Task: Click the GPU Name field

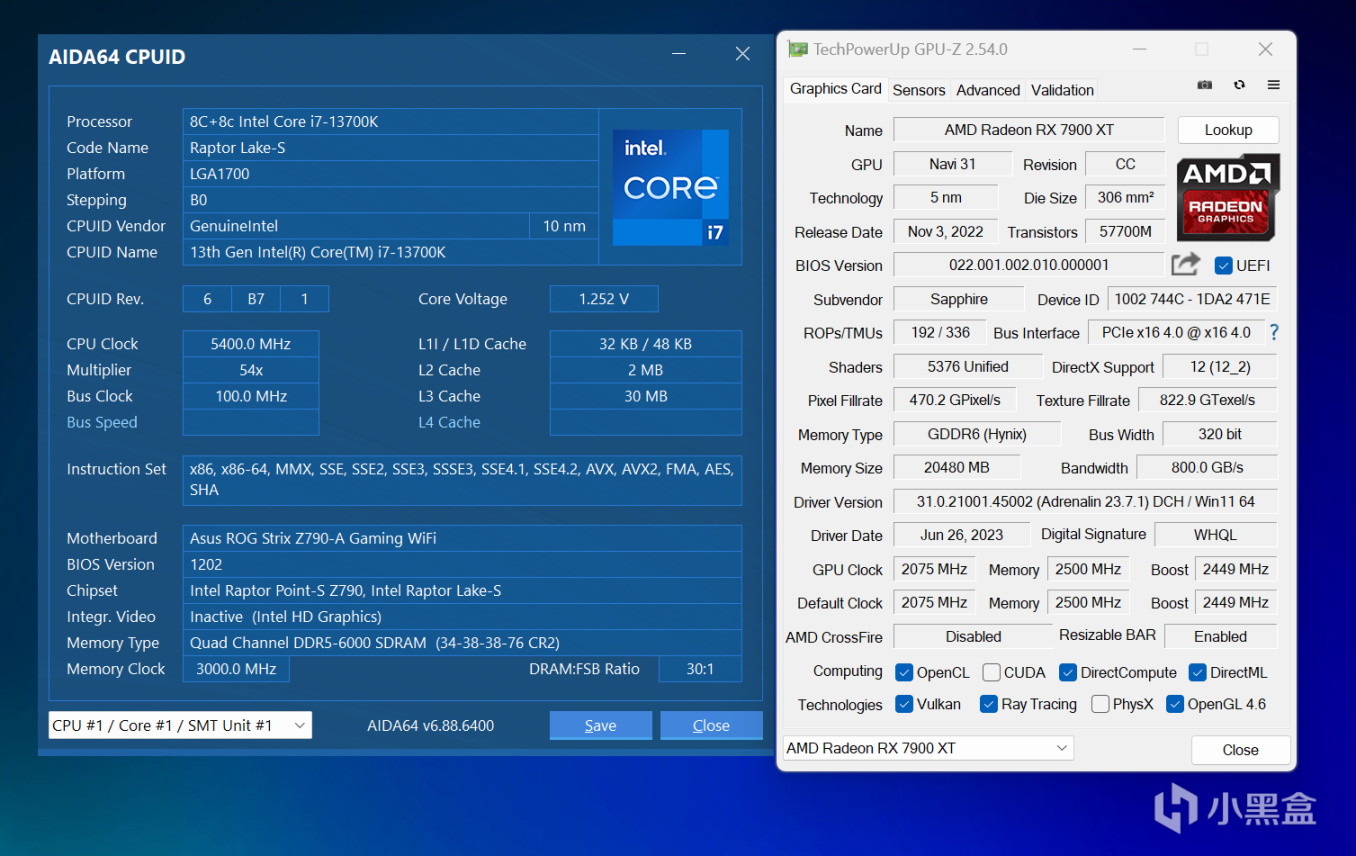Action: (x=1028, y=130)
